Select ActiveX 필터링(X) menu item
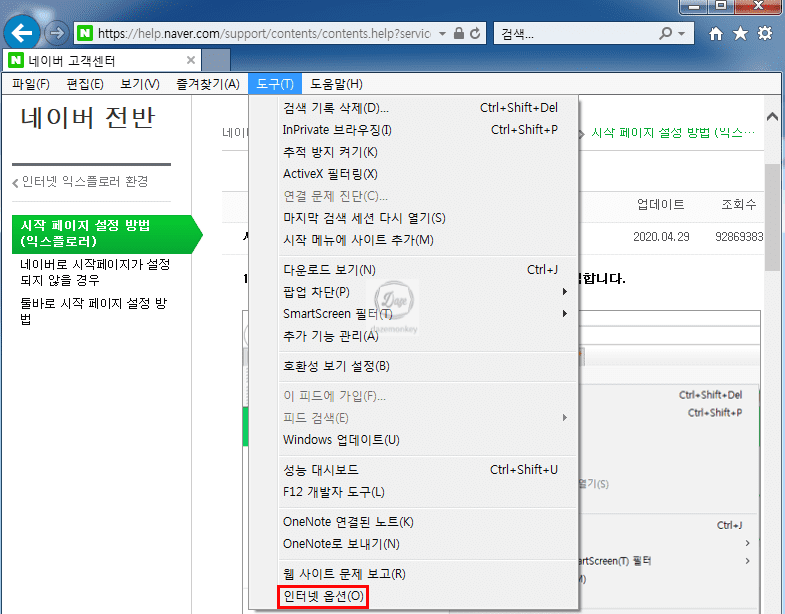The image size is (785, 614). point(414,174)
